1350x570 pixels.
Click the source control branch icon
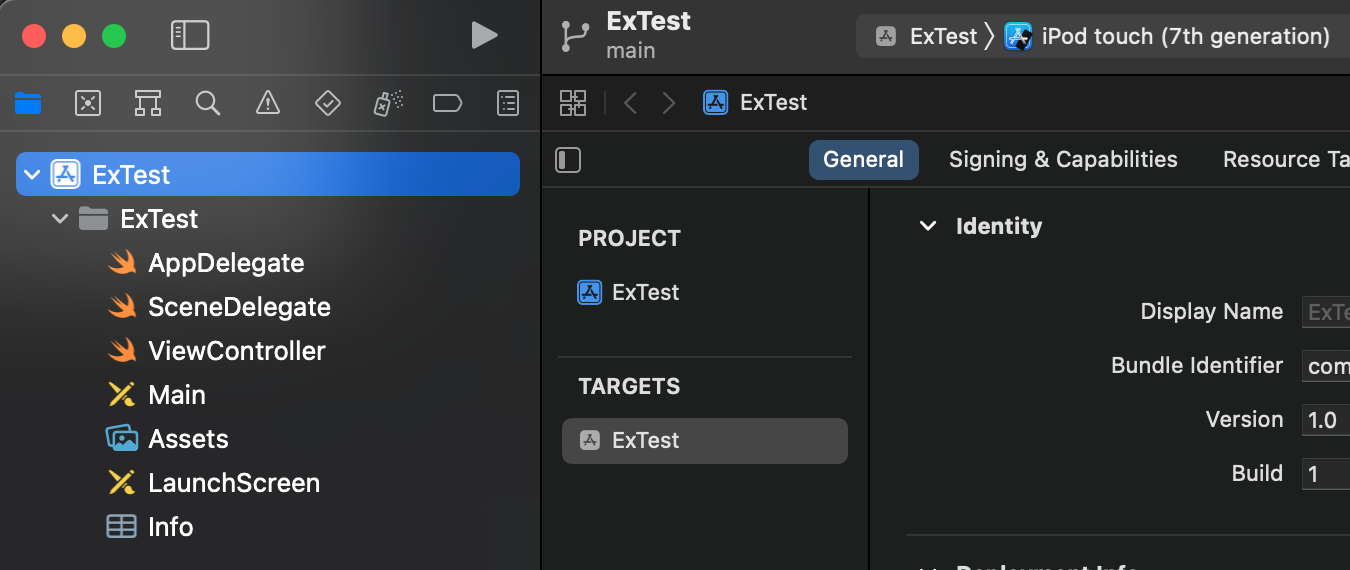(575, 36)
